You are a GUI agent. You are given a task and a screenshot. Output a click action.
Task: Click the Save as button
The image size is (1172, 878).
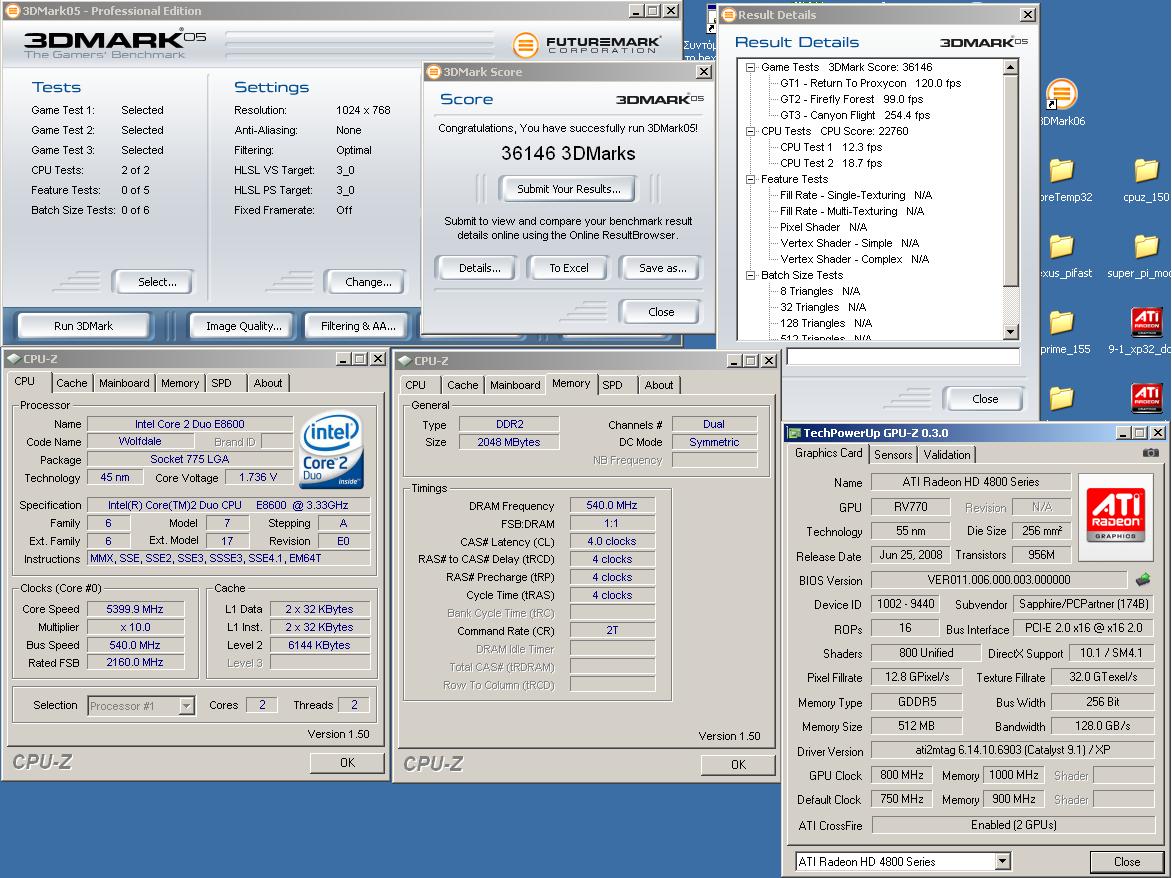point(662,268)
